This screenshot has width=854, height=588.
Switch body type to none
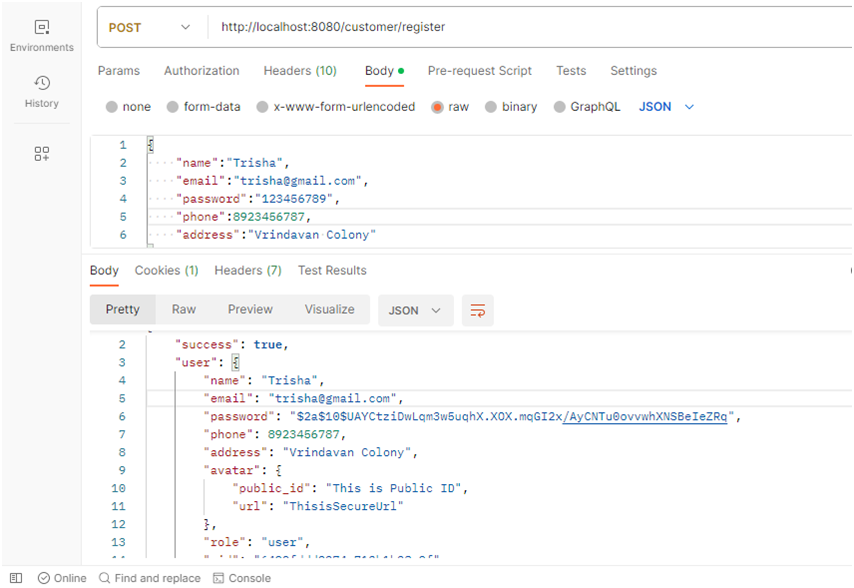pos(128,106)
